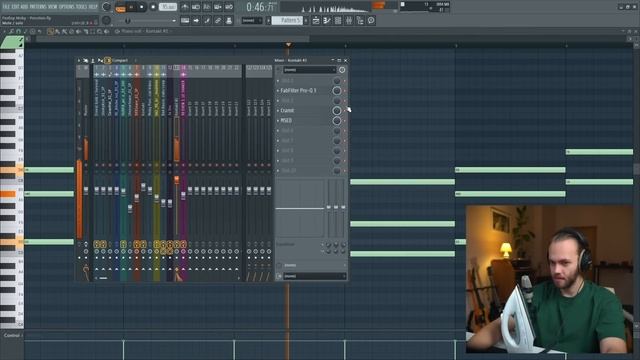Screen dimensions: 640x360
Task: Switch the pattern/song mode toggle
Action: 120,7
